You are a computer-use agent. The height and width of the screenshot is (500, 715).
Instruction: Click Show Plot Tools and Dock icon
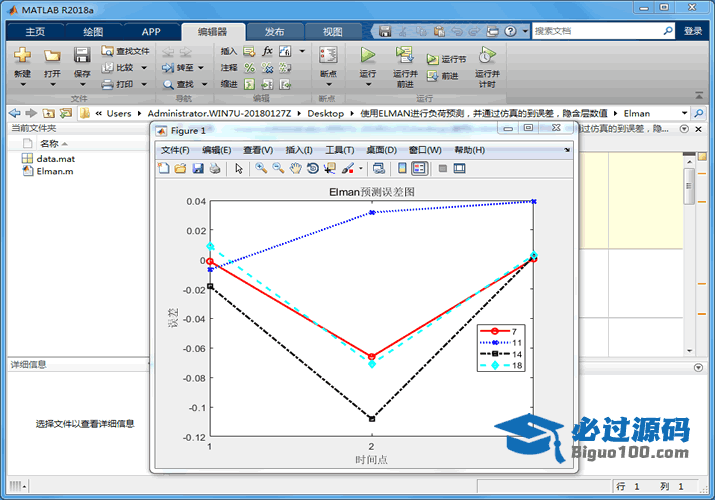coord(459,168)
